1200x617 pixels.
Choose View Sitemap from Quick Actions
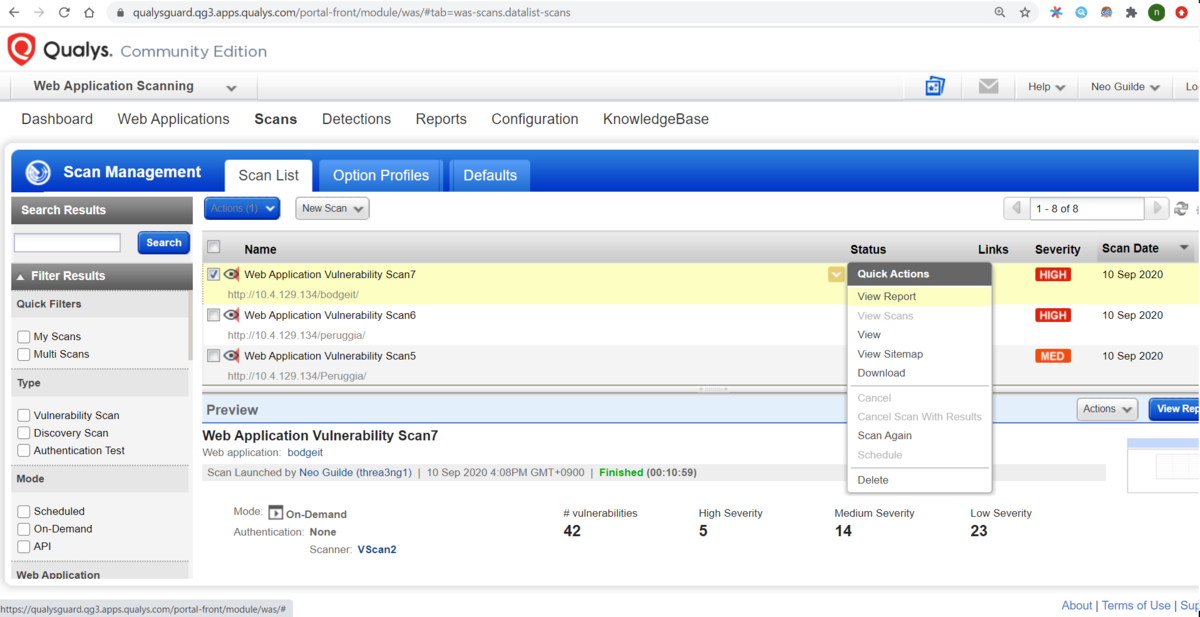point(890,354)
